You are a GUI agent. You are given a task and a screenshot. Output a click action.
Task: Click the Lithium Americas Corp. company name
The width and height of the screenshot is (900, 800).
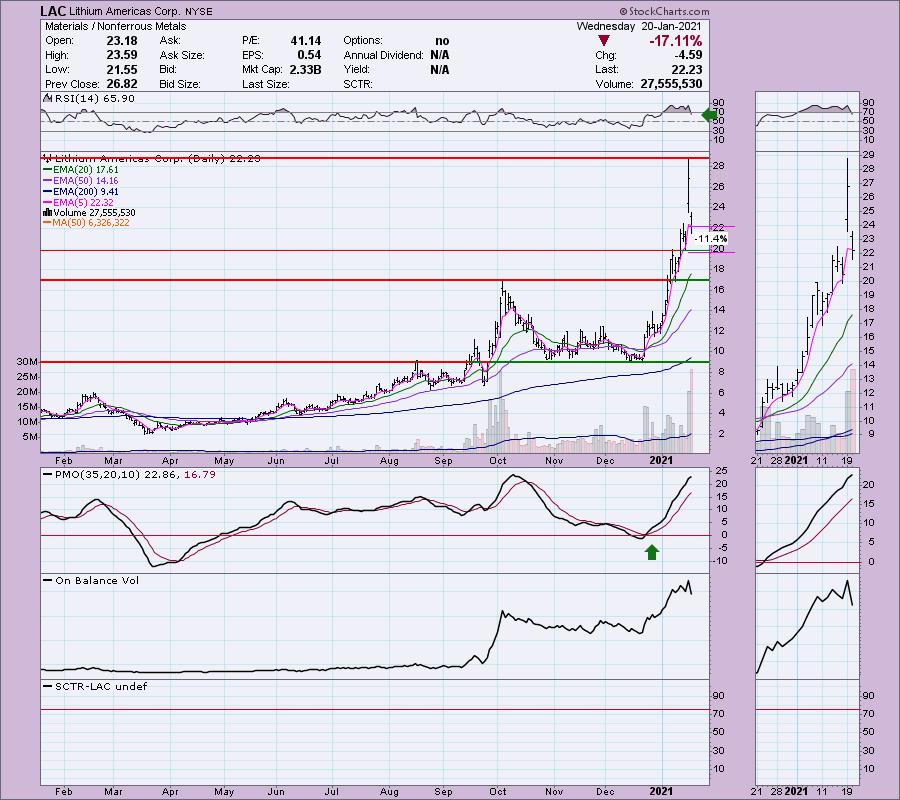(x=125, y=11)
